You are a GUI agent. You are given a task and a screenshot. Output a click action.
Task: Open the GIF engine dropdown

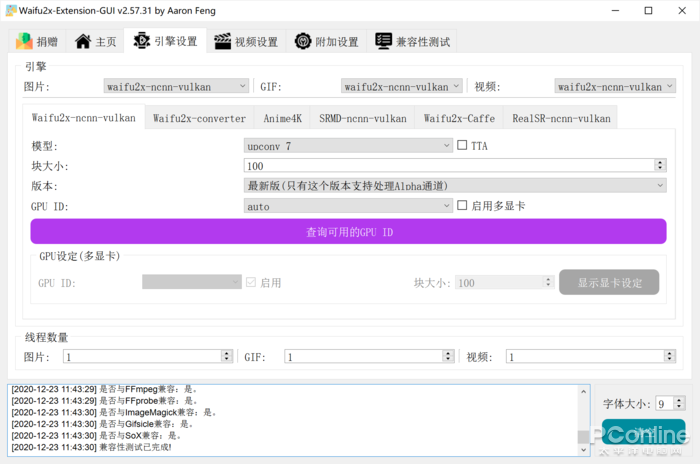tap(401, 87)
